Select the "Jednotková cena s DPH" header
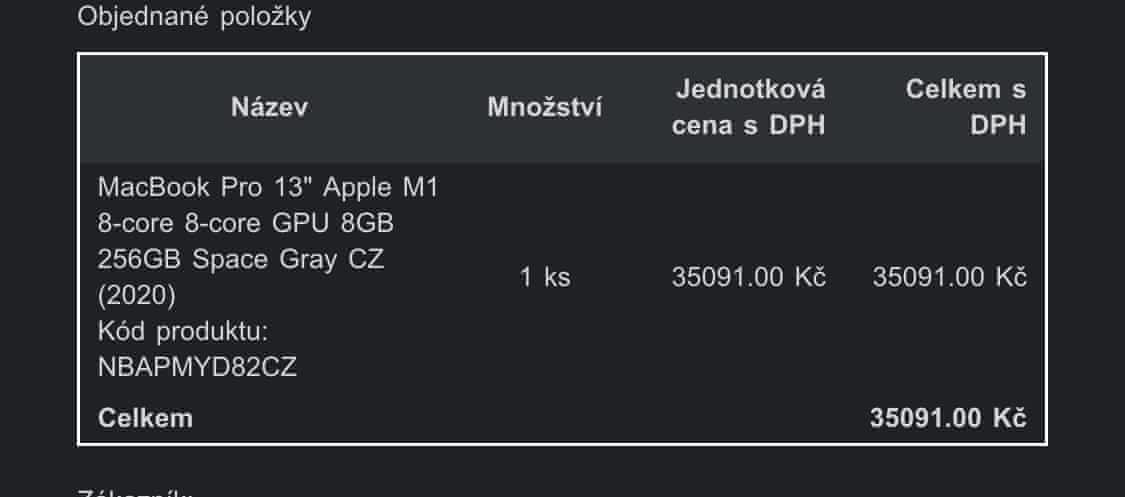 tap(749, 108)
